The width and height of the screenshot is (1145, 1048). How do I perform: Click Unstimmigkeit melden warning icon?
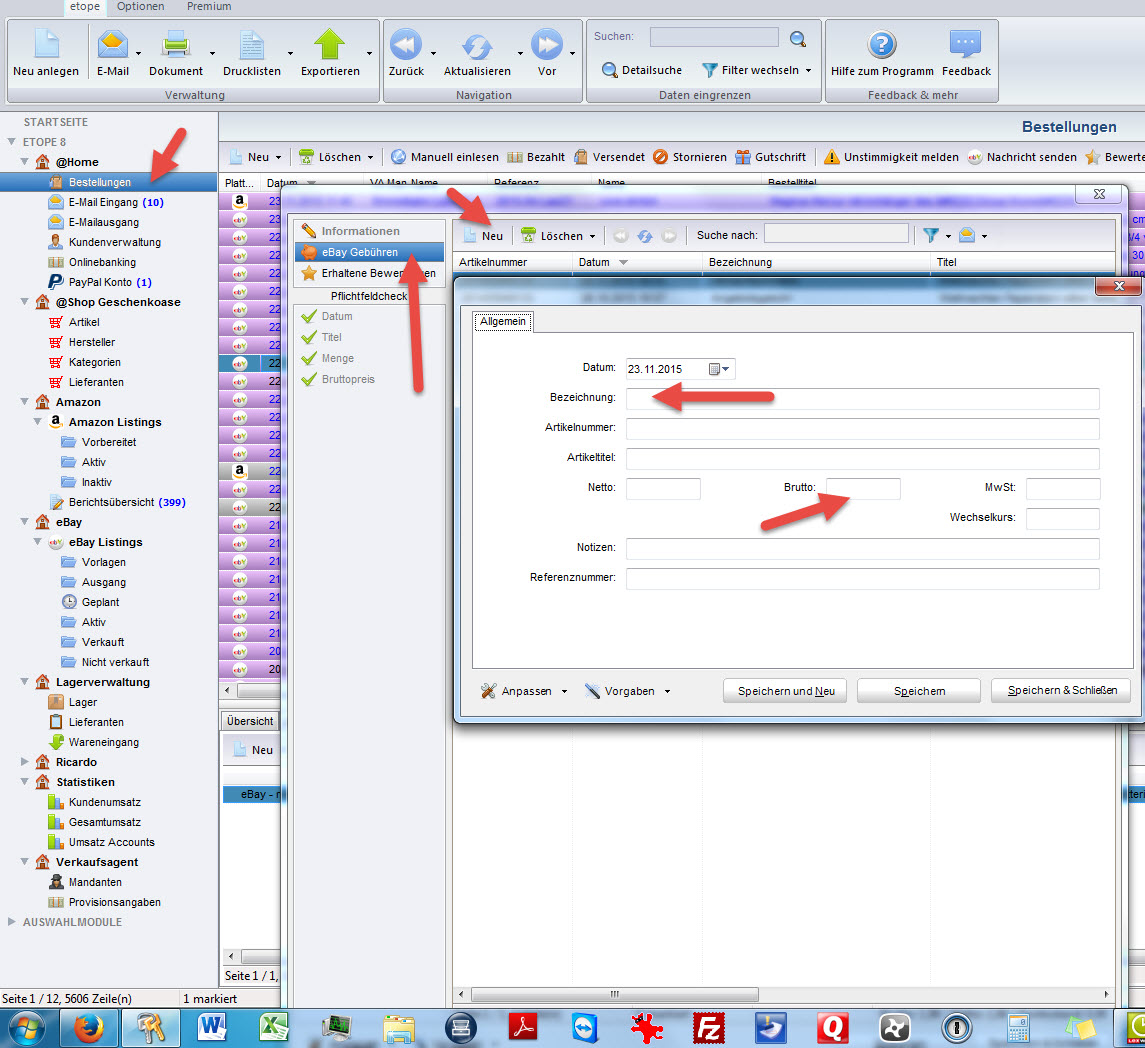click(x=832, y=157)
